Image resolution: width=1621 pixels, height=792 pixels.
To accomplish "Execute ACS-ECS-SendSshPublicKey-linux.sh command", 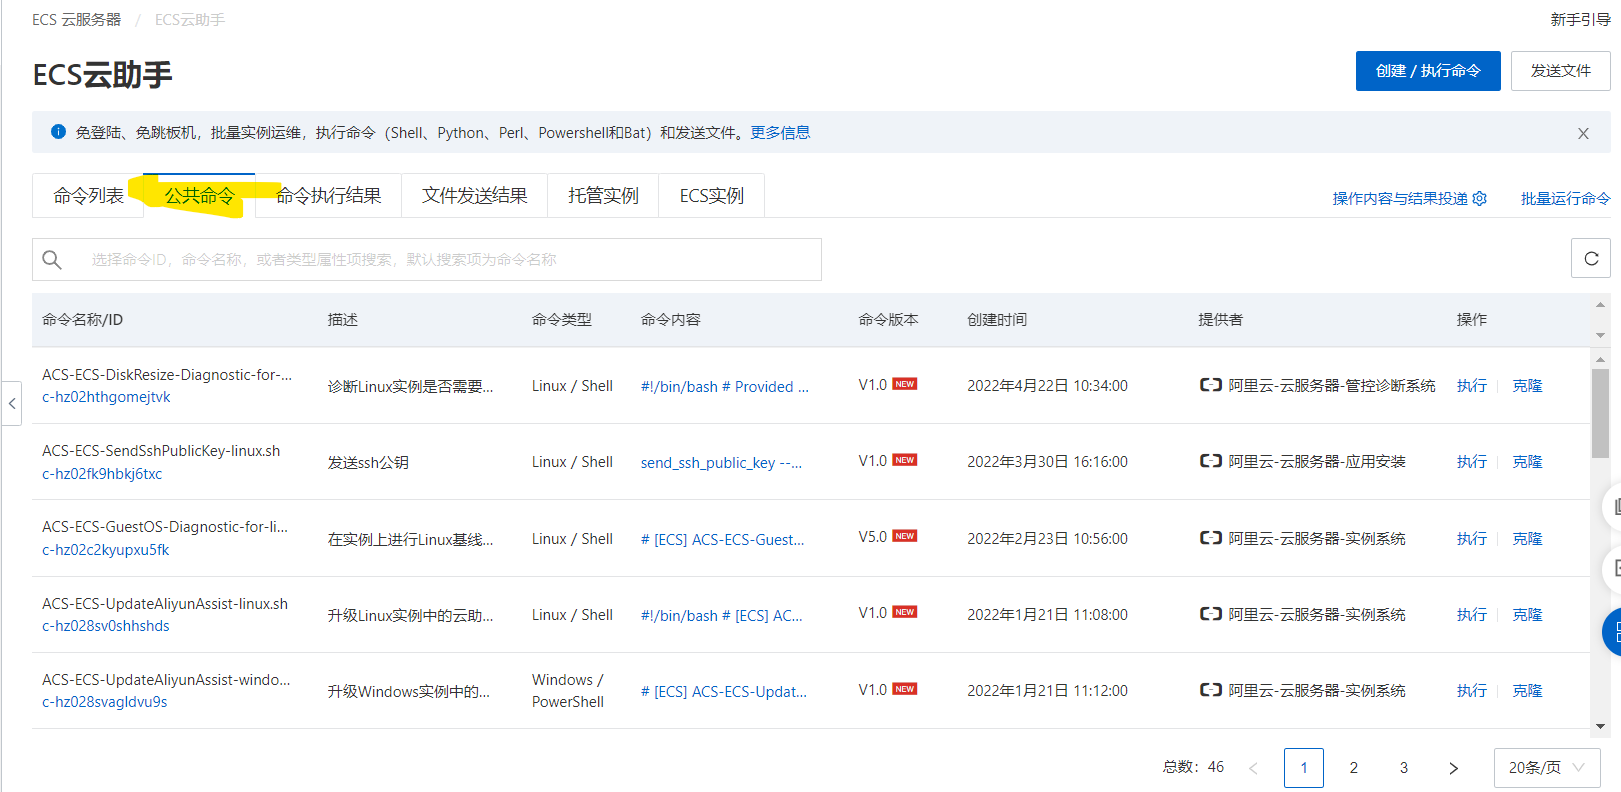I will (x=1472, y=462).
